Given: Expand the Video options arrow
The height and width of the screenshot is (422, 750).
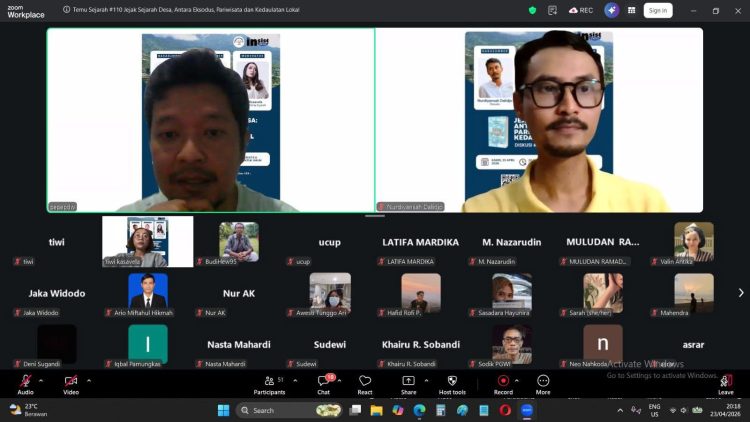Looking at the screenshot, I should coord(88,380).
